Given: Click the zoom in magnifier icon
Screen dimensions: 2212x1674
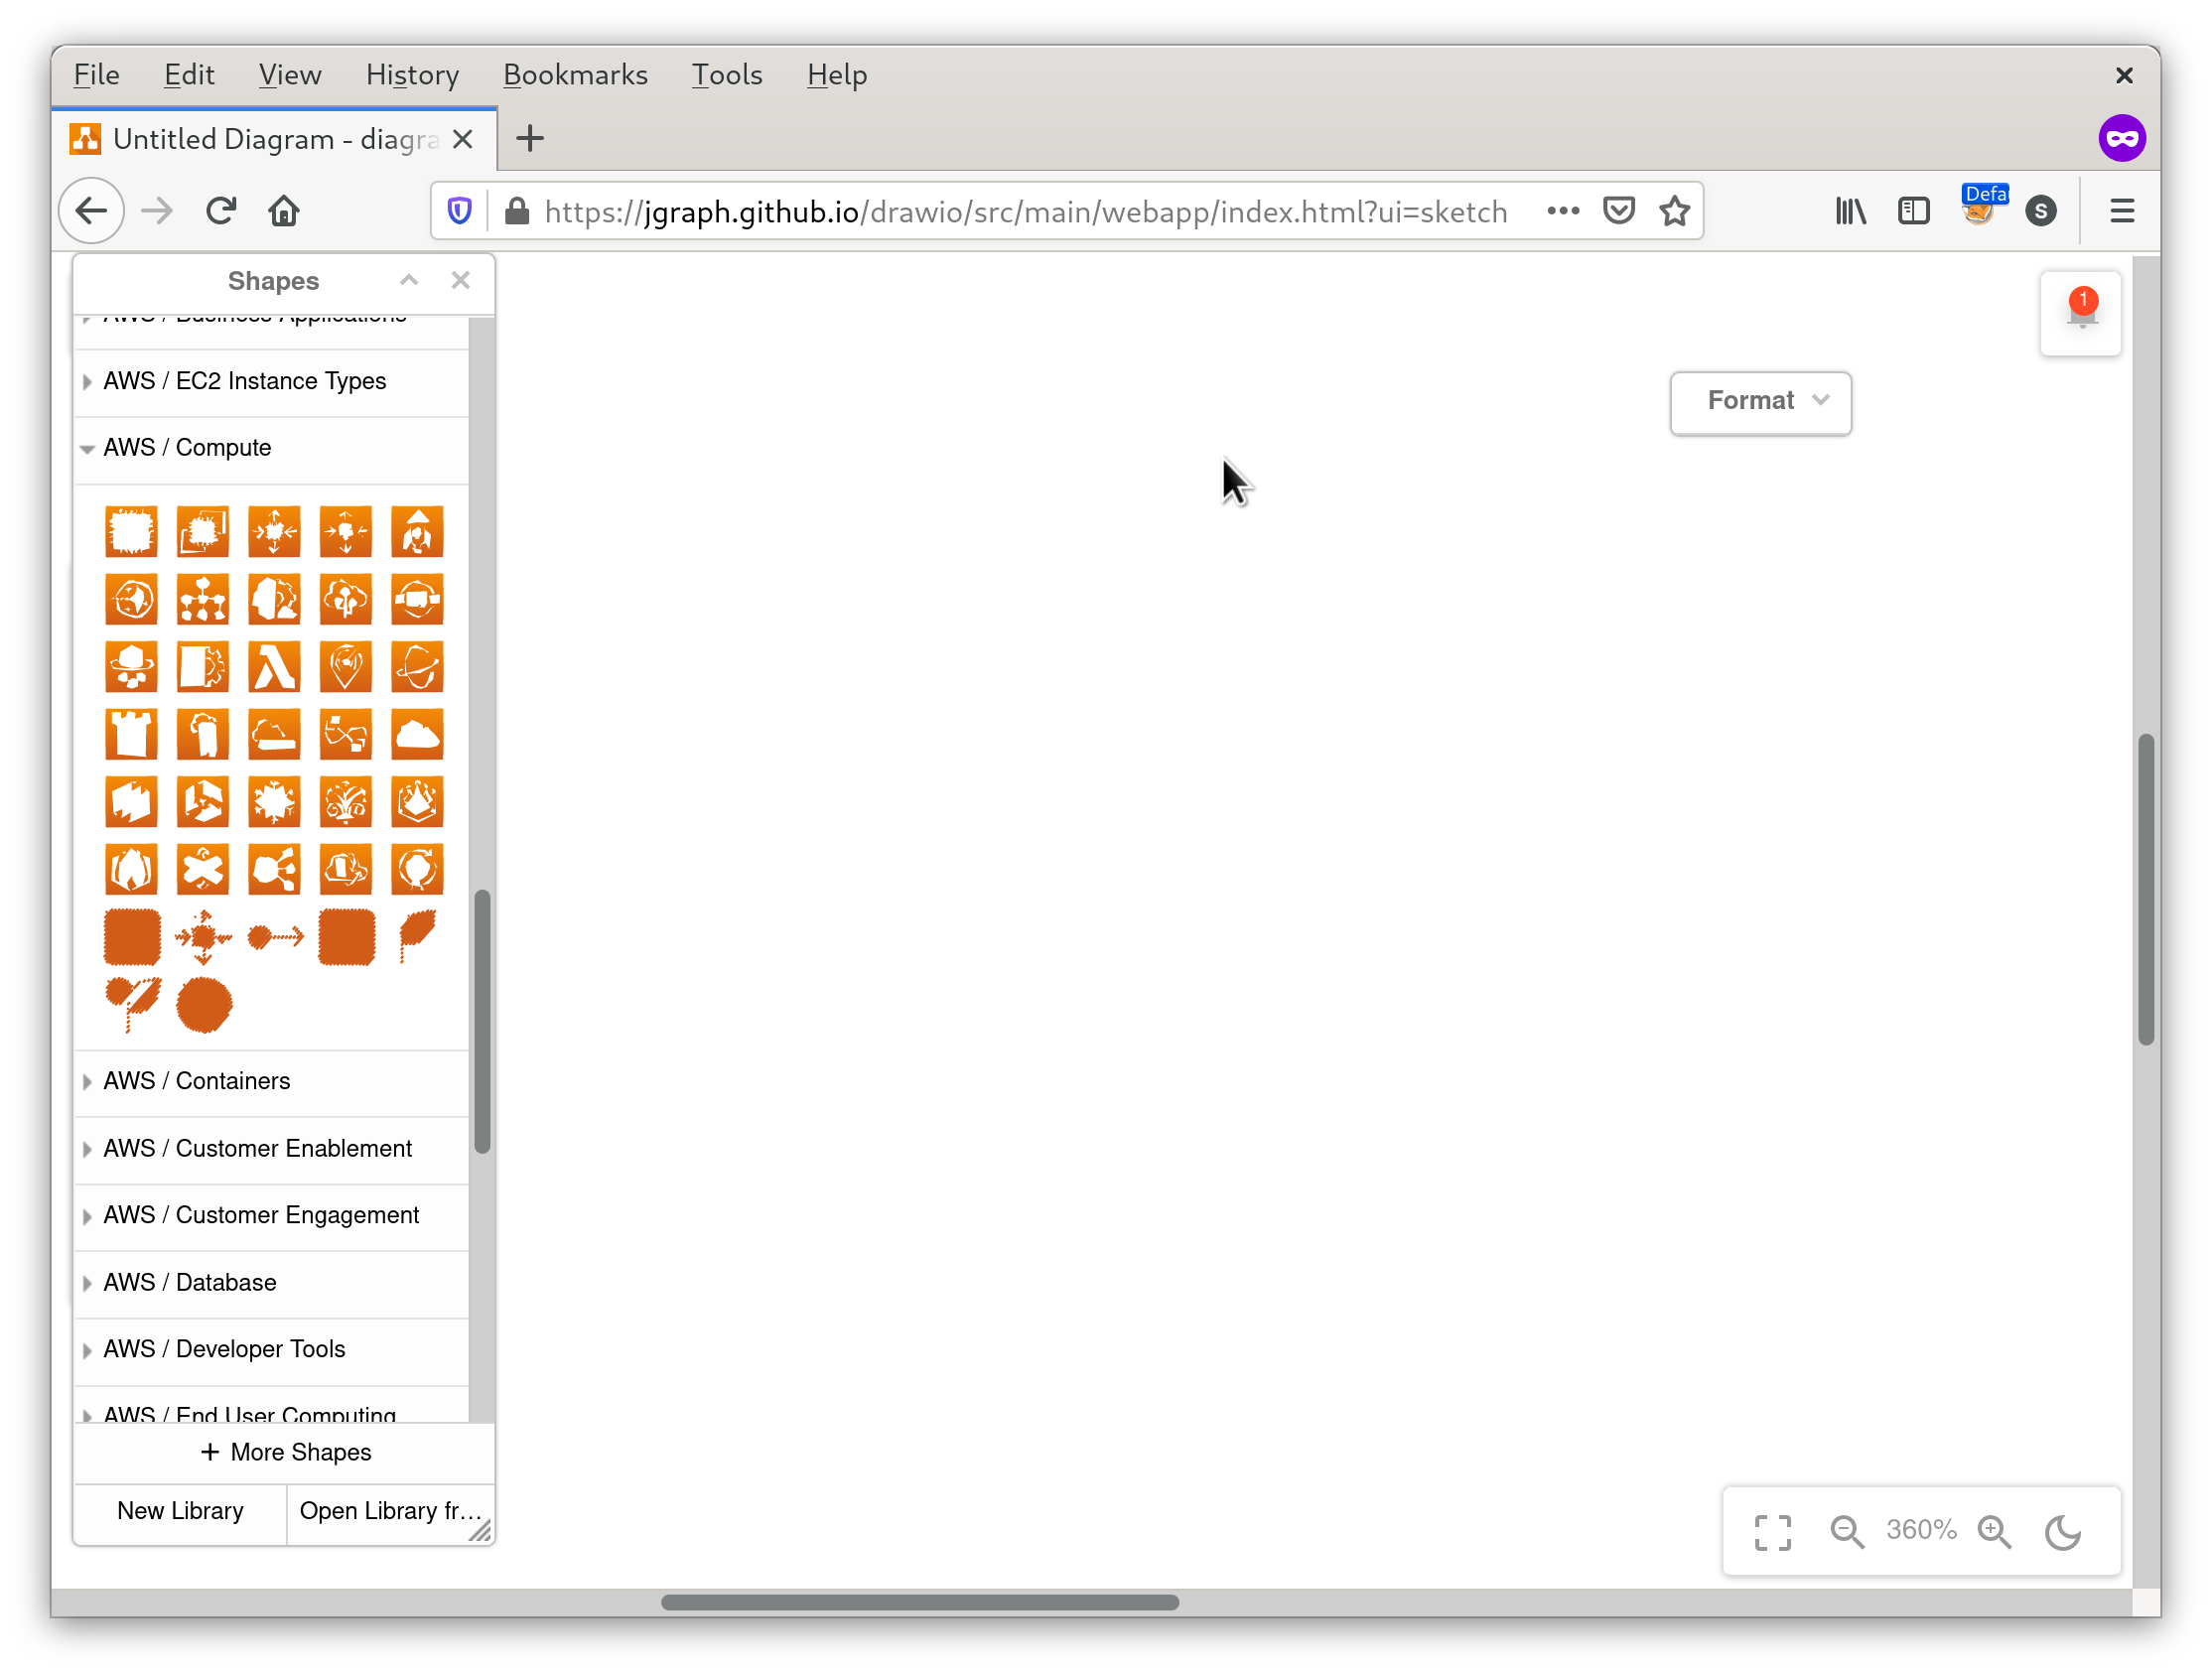Looking at the screenshot, I should (1995, 1531).
